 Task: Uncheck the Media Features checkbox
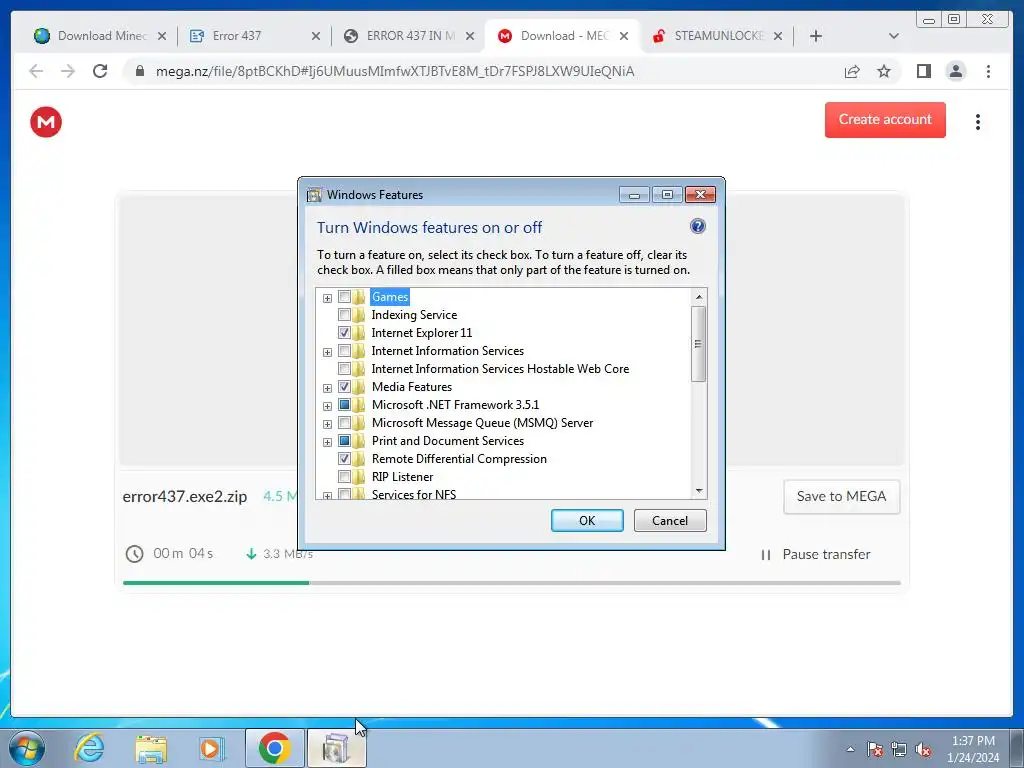(344, 387)
